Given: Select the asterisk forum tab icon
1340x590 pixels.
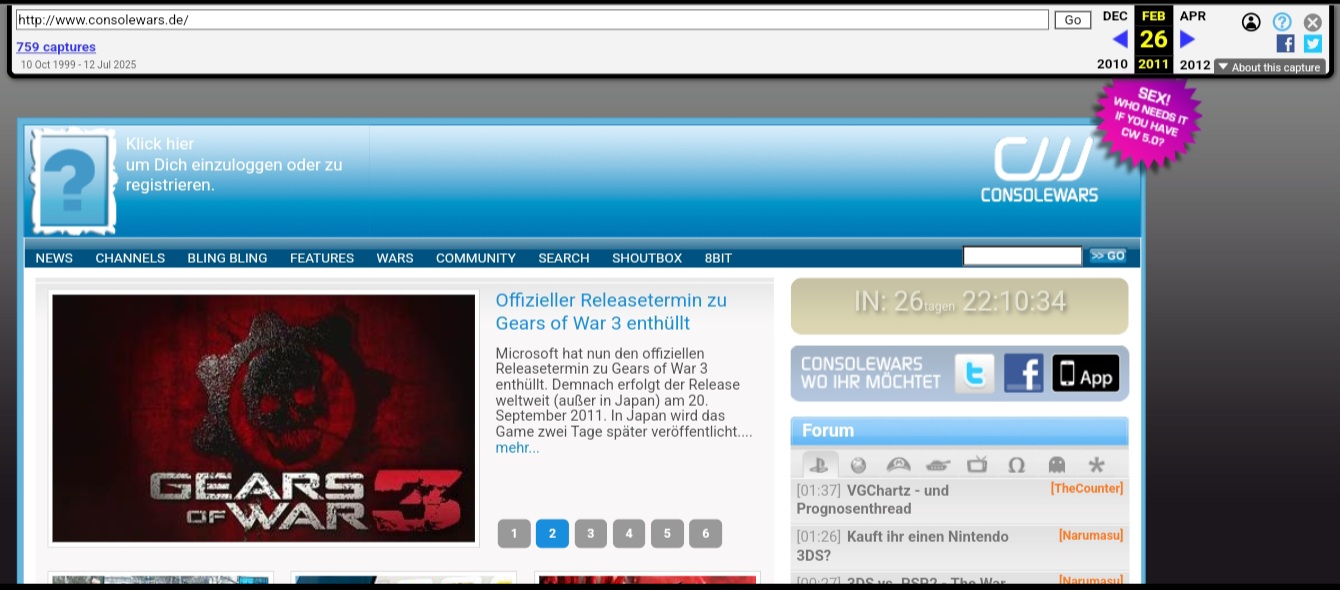Looking at the screenshot, I should (1097, 465).
